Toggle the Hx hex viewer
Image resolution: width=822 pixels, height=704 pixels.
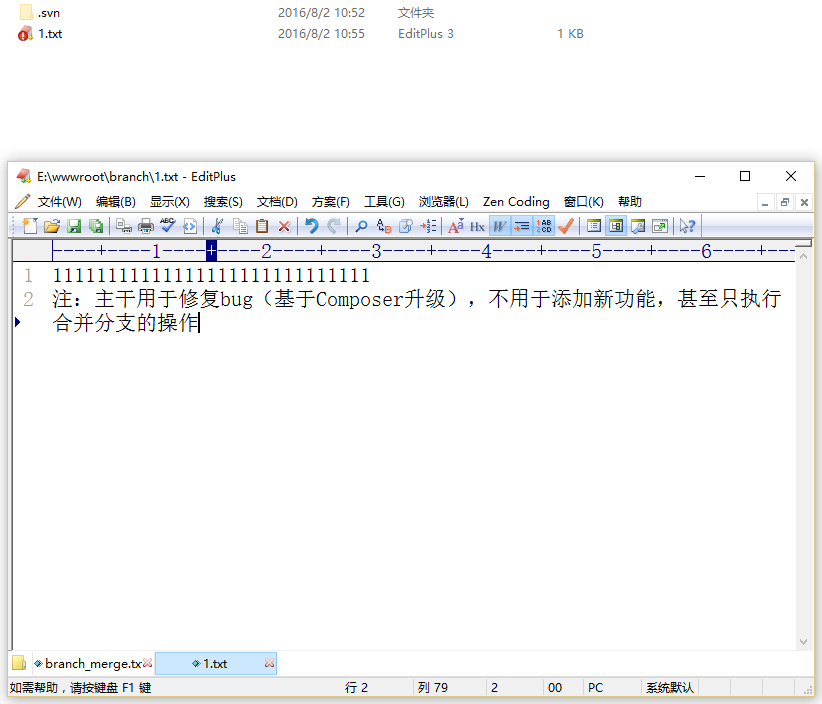coord(477,226)
